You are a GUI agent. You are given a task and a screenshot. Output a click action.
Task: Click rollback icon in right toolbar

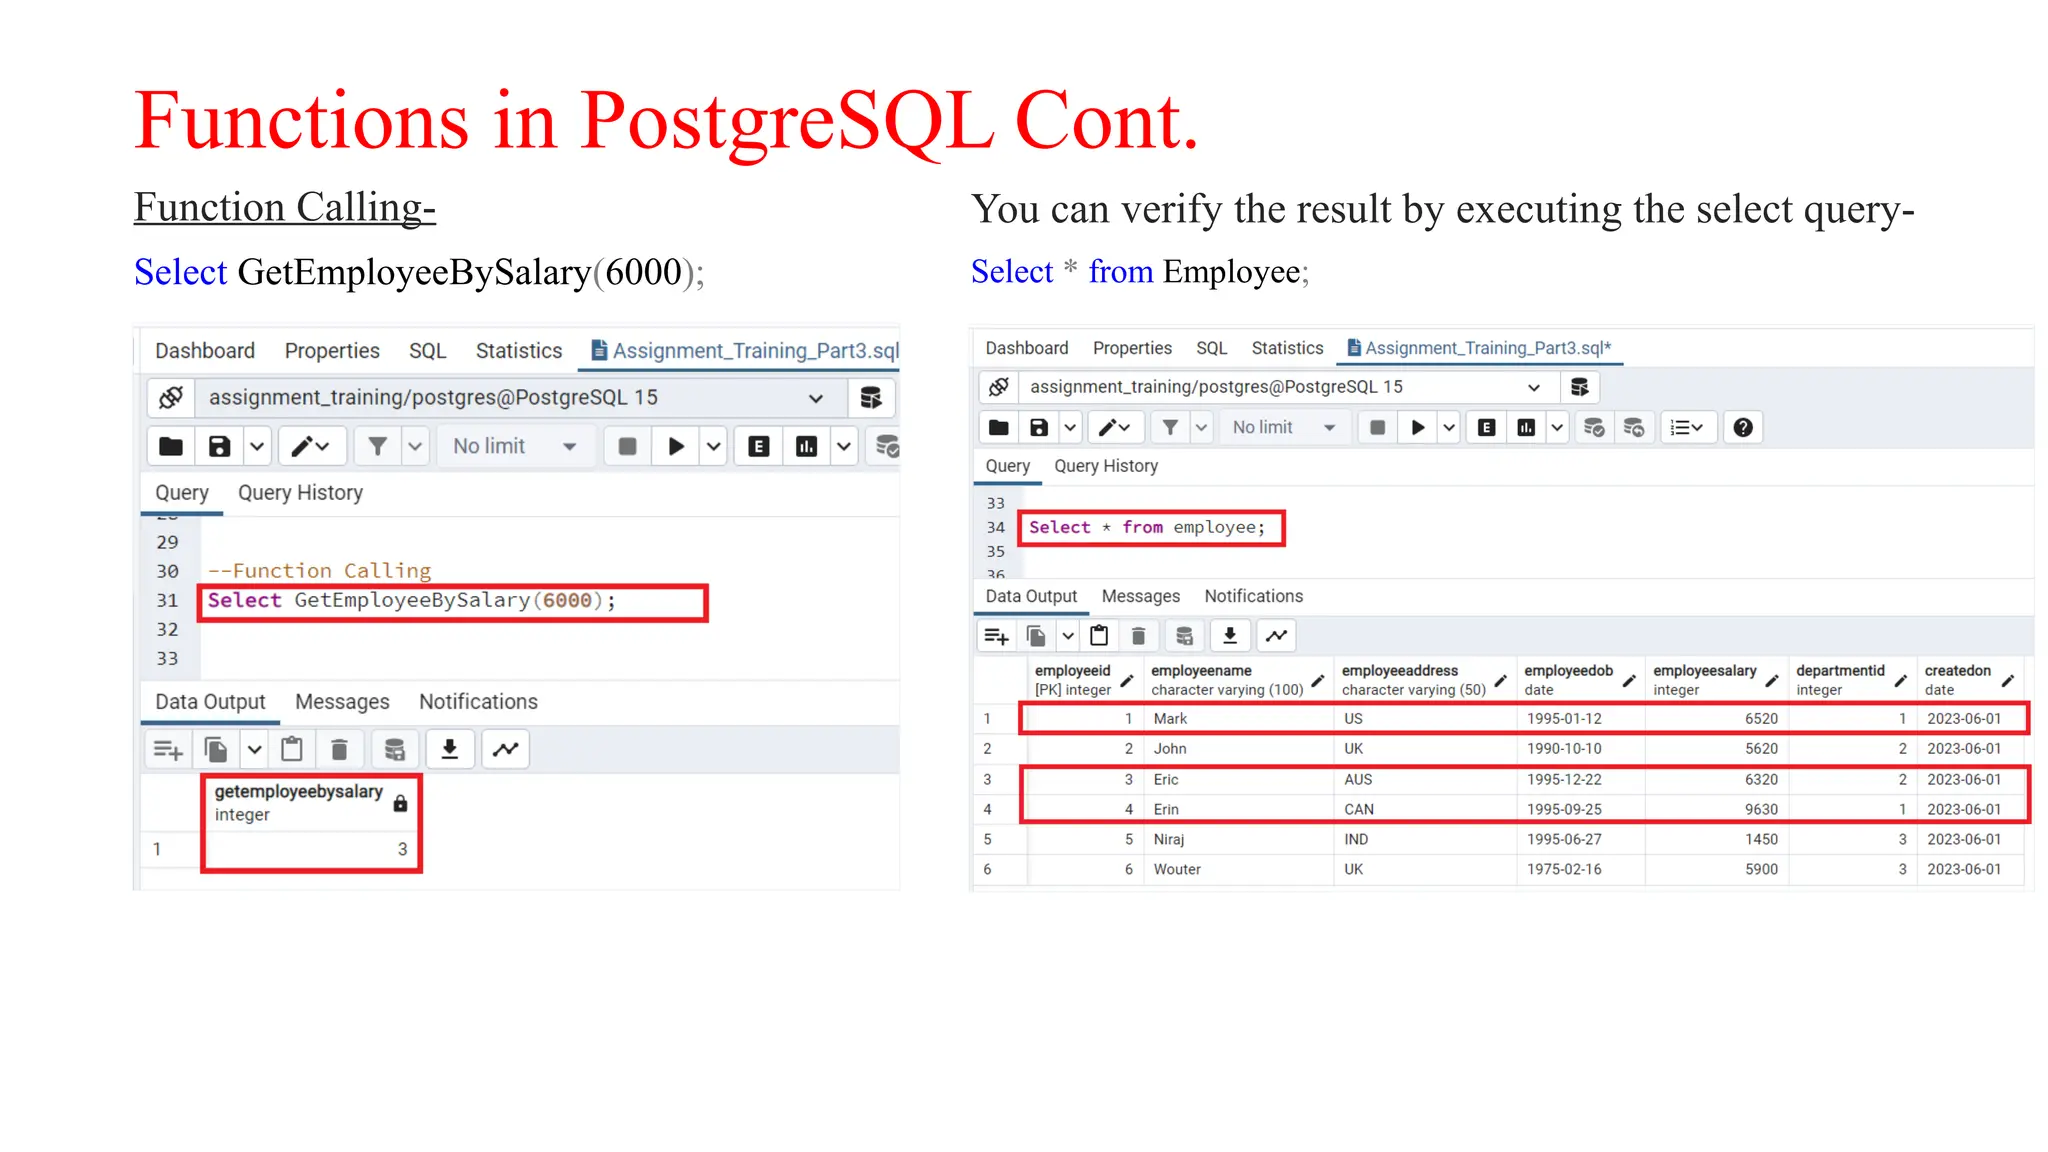[x=1634, y=428]
